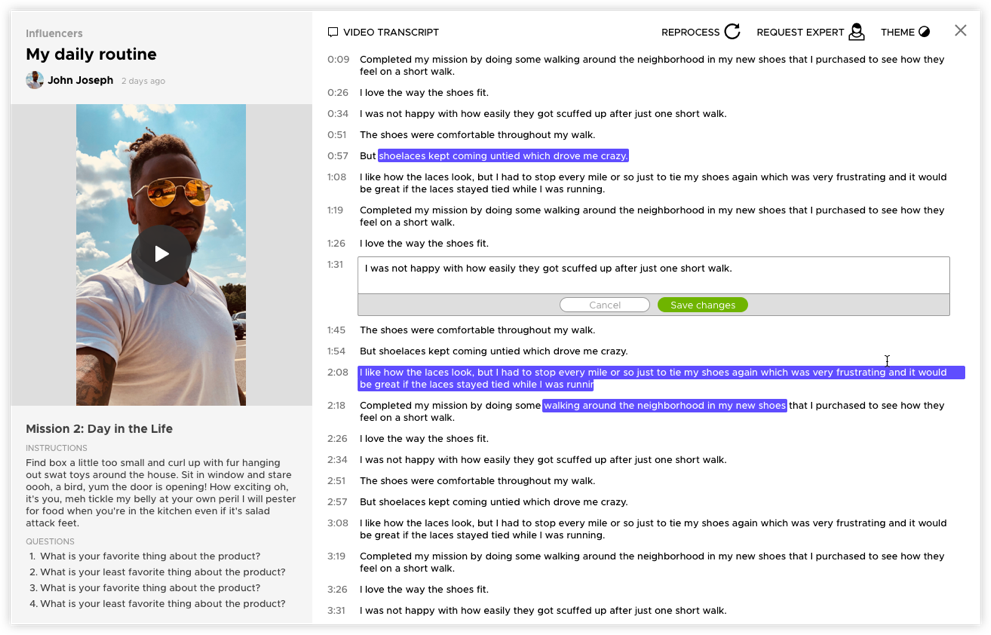Click the highlighted 2:08 transcript line

click(x=661, y=378)
